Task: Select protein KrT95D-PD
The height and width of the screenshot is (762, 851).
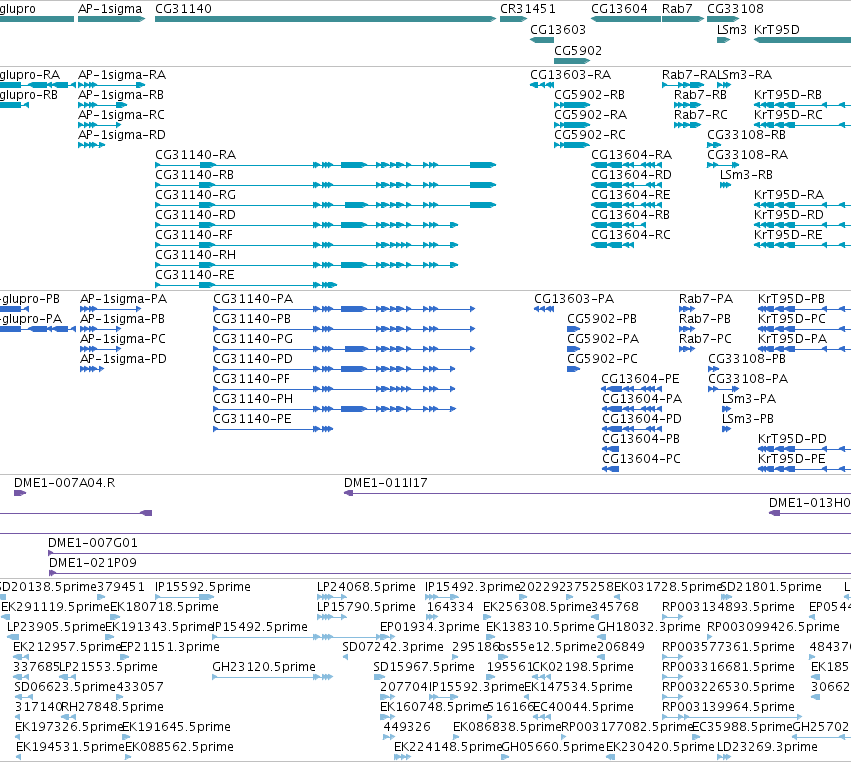Action: click(x=804, y=449)
